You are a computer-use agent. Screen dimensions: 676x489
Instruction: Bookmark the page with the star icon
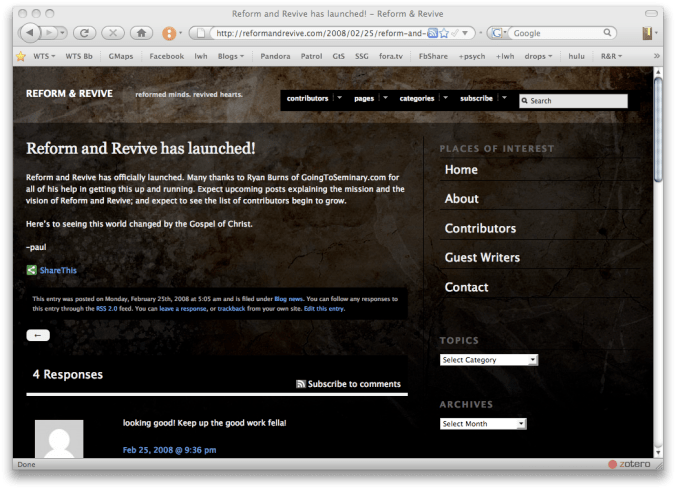(x=444, y=33)
